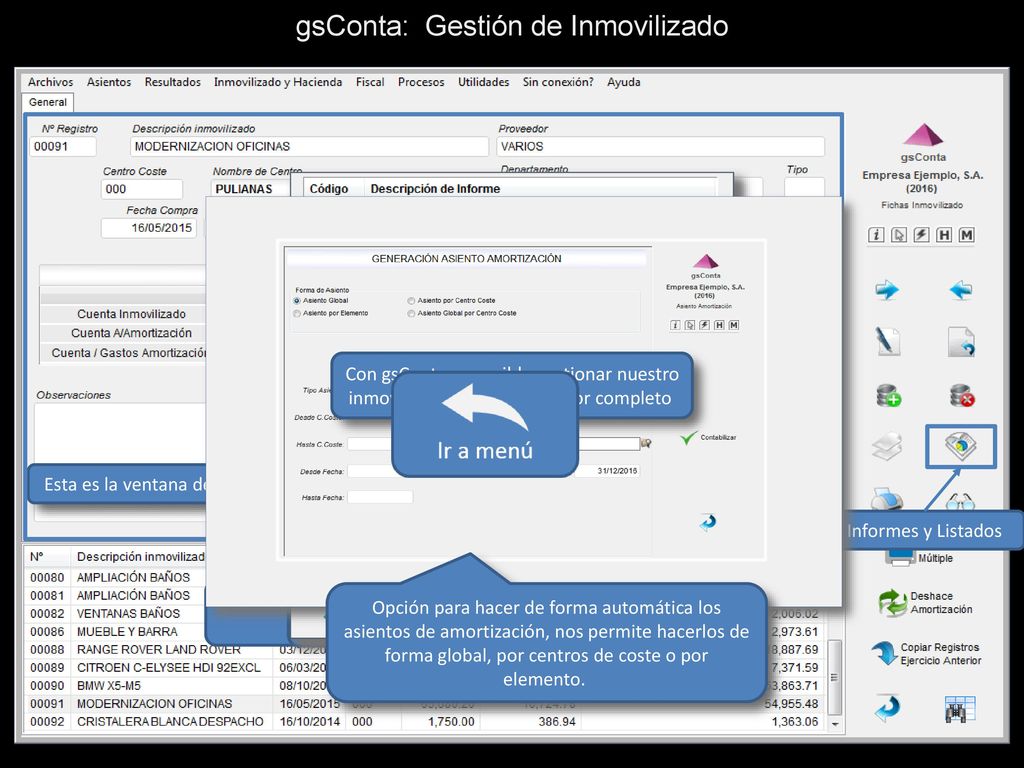This screenshot has width=1024, height=768.
Task: Click the records table vertical scrollbar thumb
Action: click(834, 678)
